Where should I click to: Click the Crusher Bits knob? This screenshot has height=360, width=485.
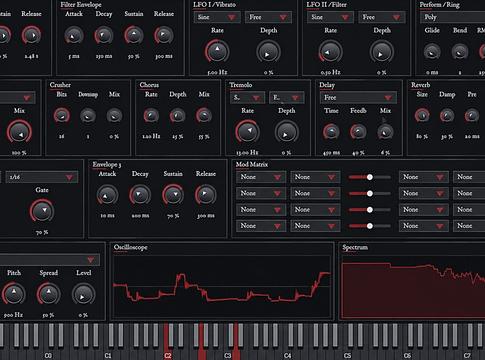[x=62, y=116]
